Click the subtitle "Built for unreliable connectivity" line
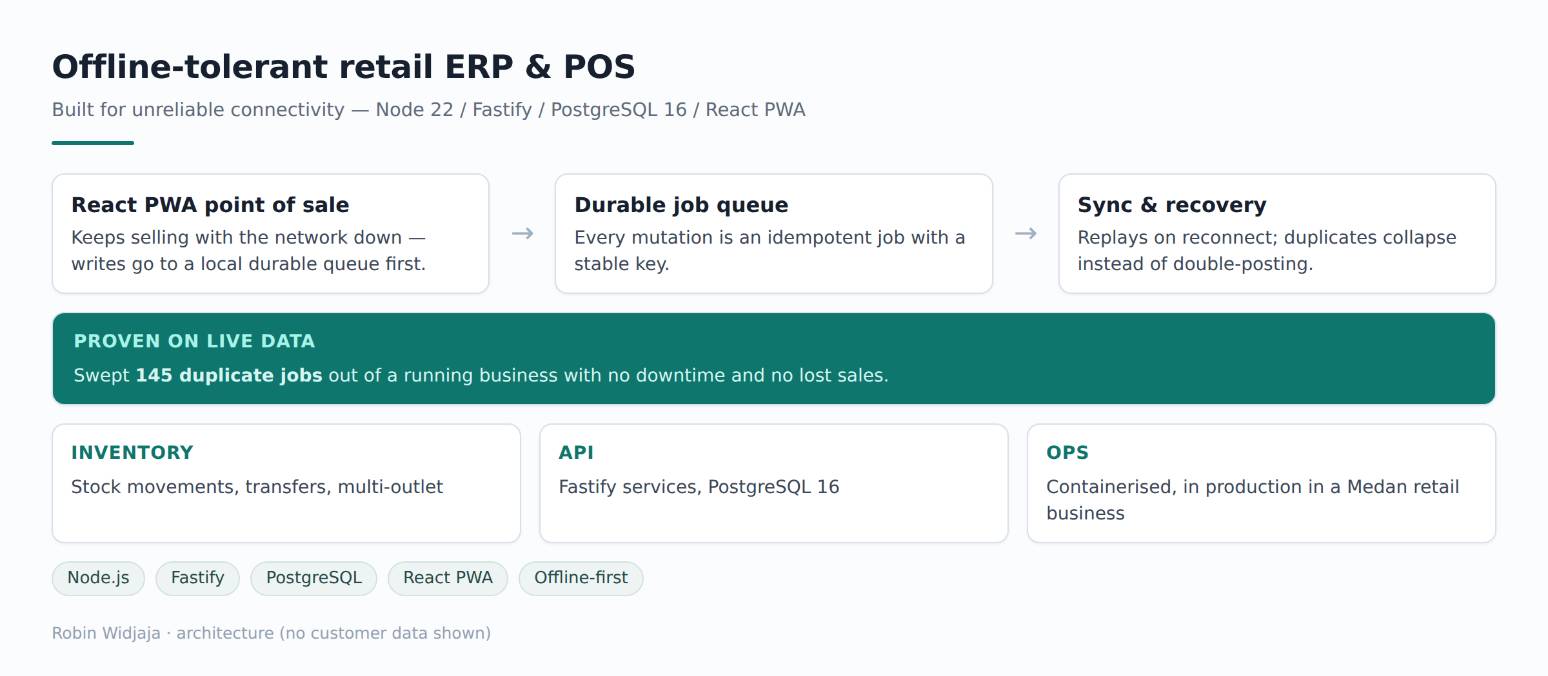Viewport: 1548px width, 676px height. (428, 110)
